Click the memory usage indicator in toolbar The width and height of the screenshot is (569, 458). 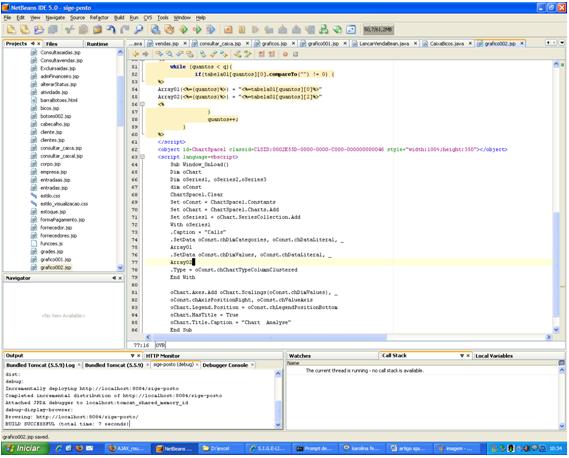tap(378, 29)
